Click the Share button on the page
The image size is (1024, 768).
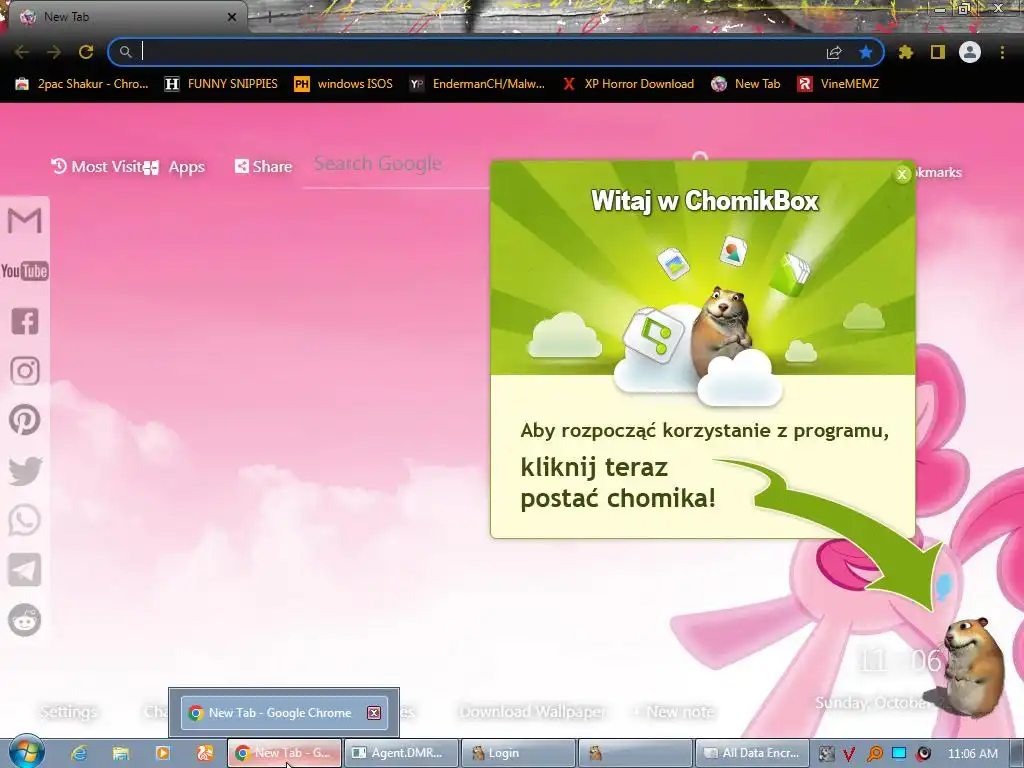click(263, 167)
